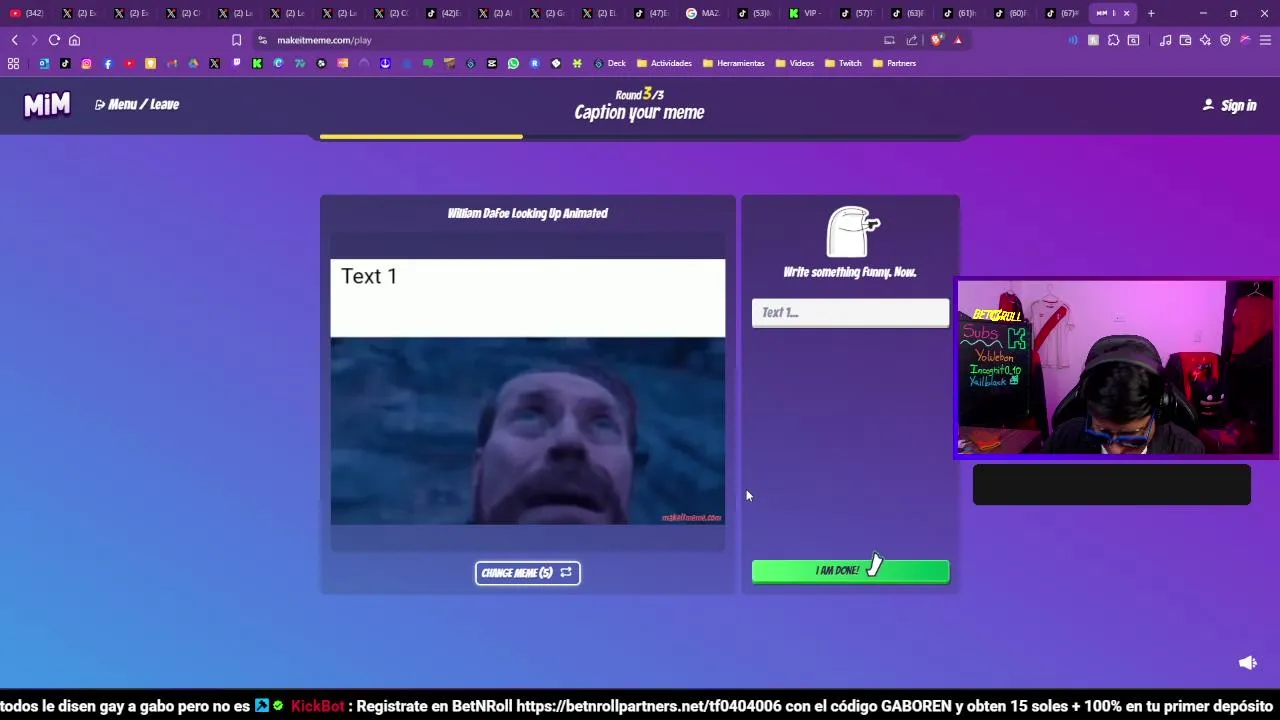Open the browser home page icon
This screenshot has width=1280, height=720.
click(x=74, y=40)
